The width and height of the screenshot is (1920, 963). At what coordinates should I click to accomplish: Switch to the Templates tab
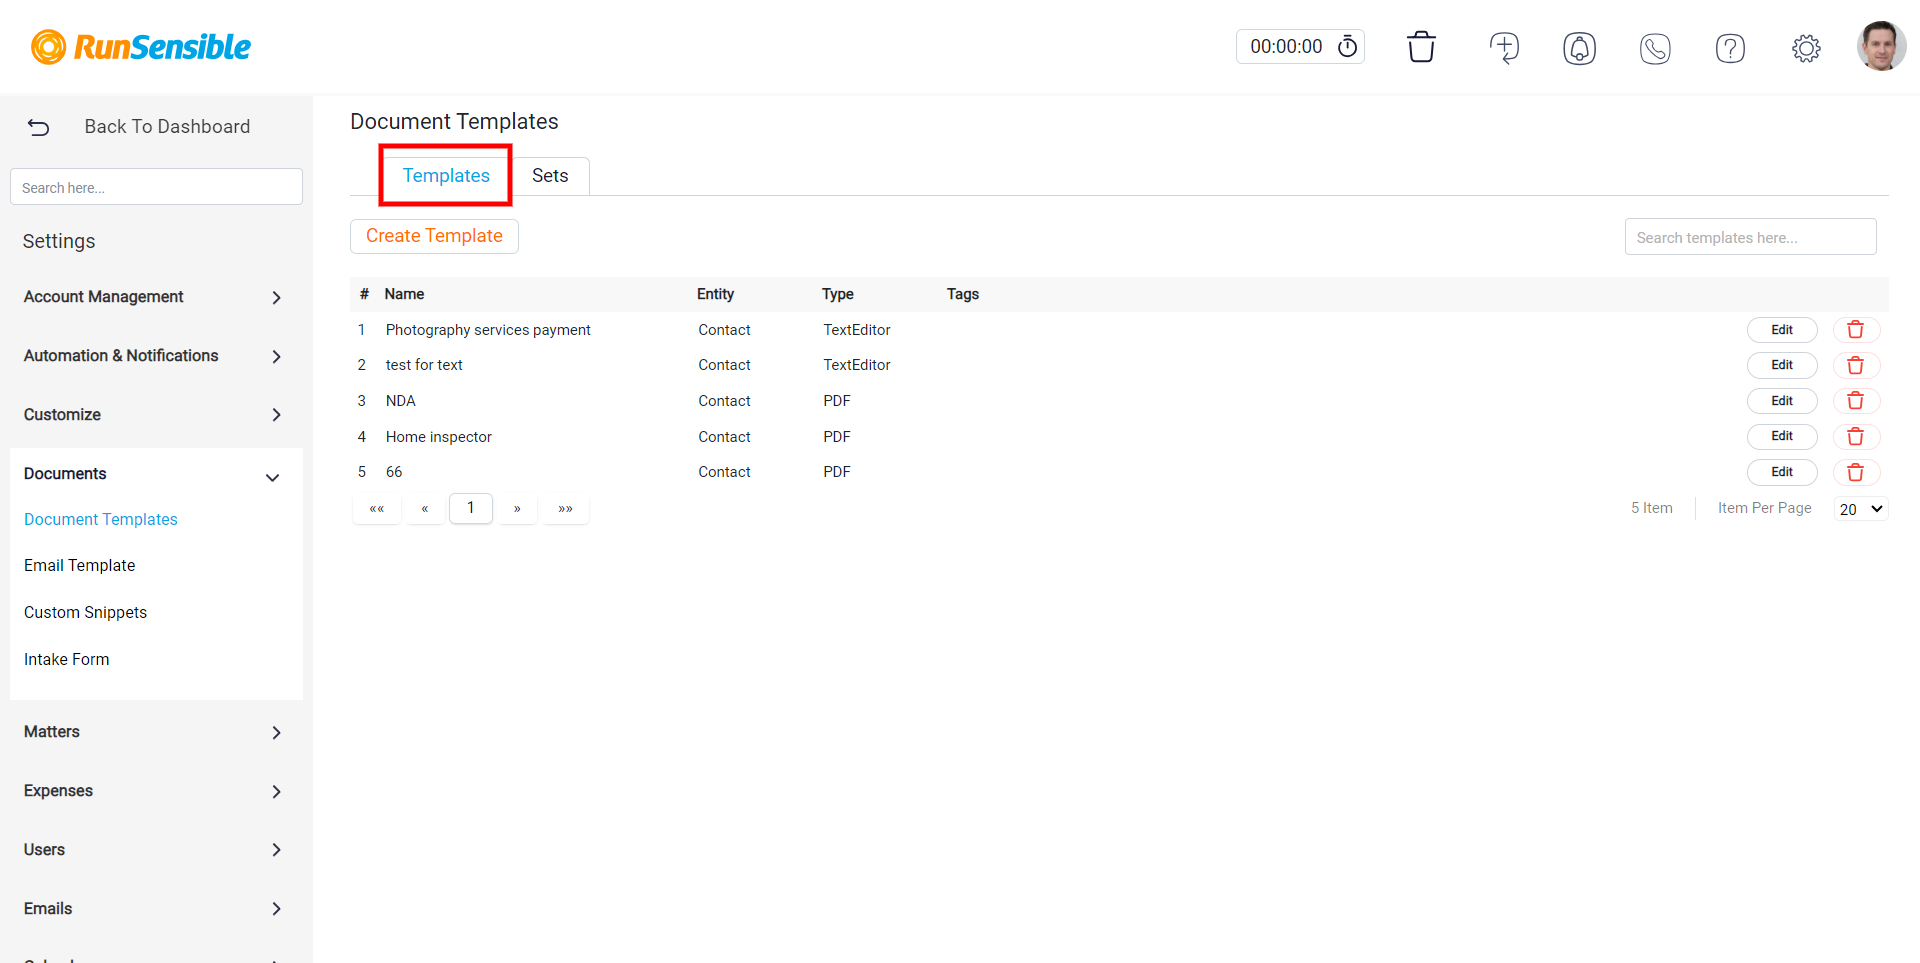click(446, 176)
